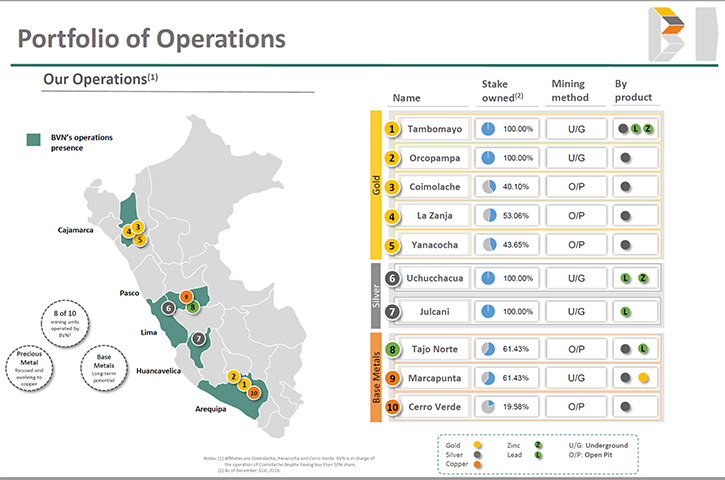725x480 pixels.
Task: Click the green BVN operations presence swatch
Action: coord(33,140)
